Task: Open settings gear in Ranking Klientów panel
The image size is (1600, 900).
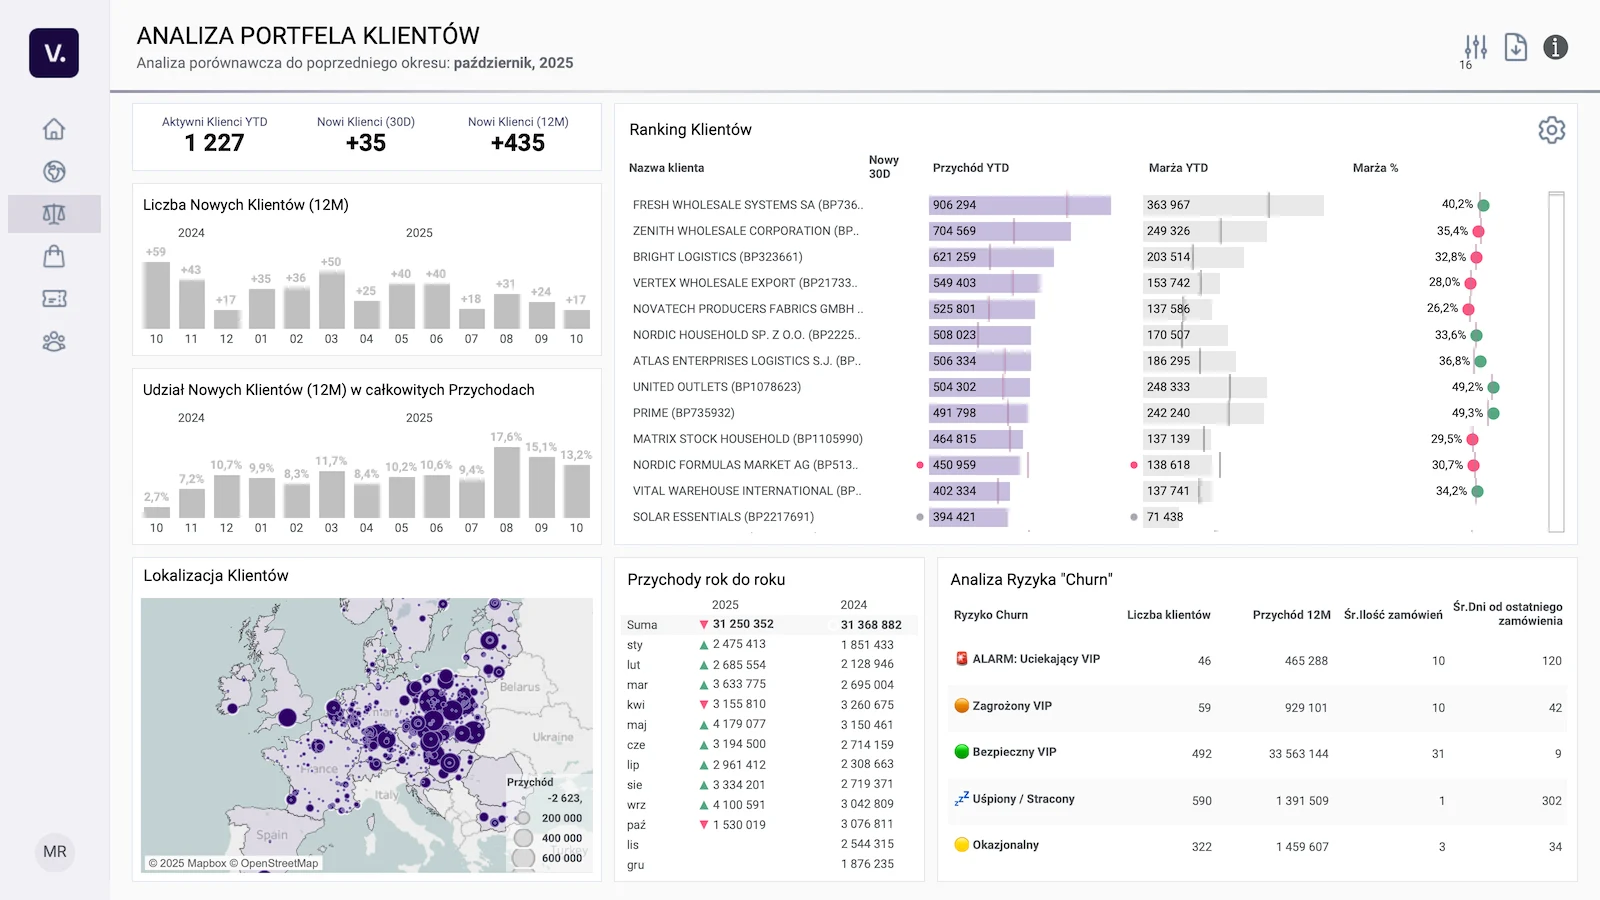Action: (1551, 130)
